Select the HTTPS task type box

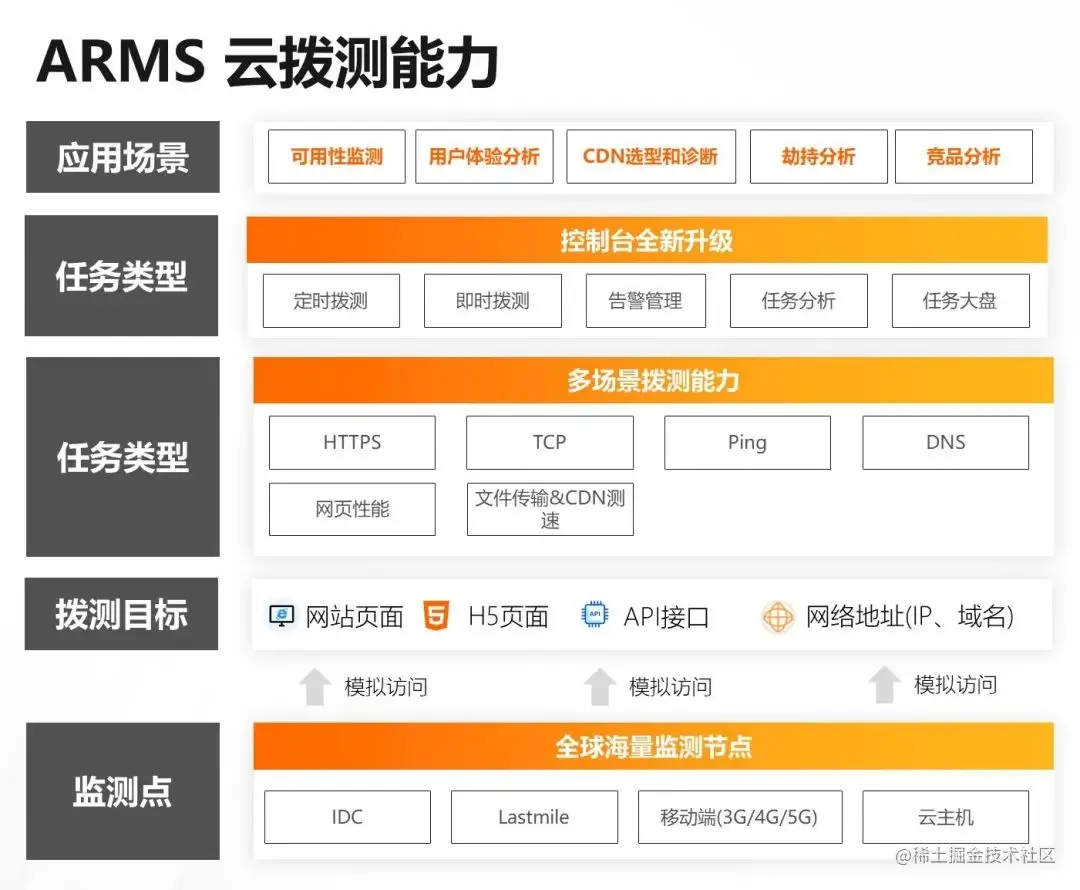(x=352, y=442)
